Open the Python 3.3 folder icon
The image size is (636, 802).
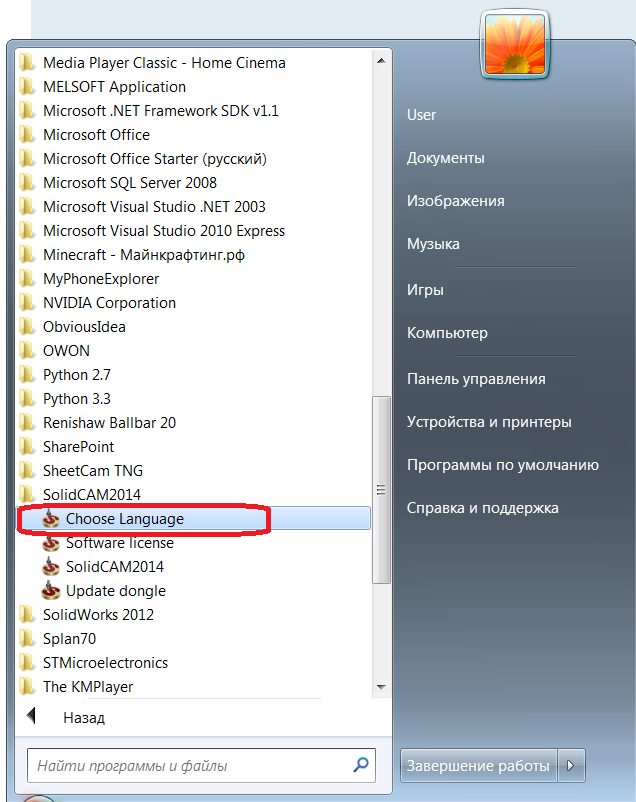27,399
